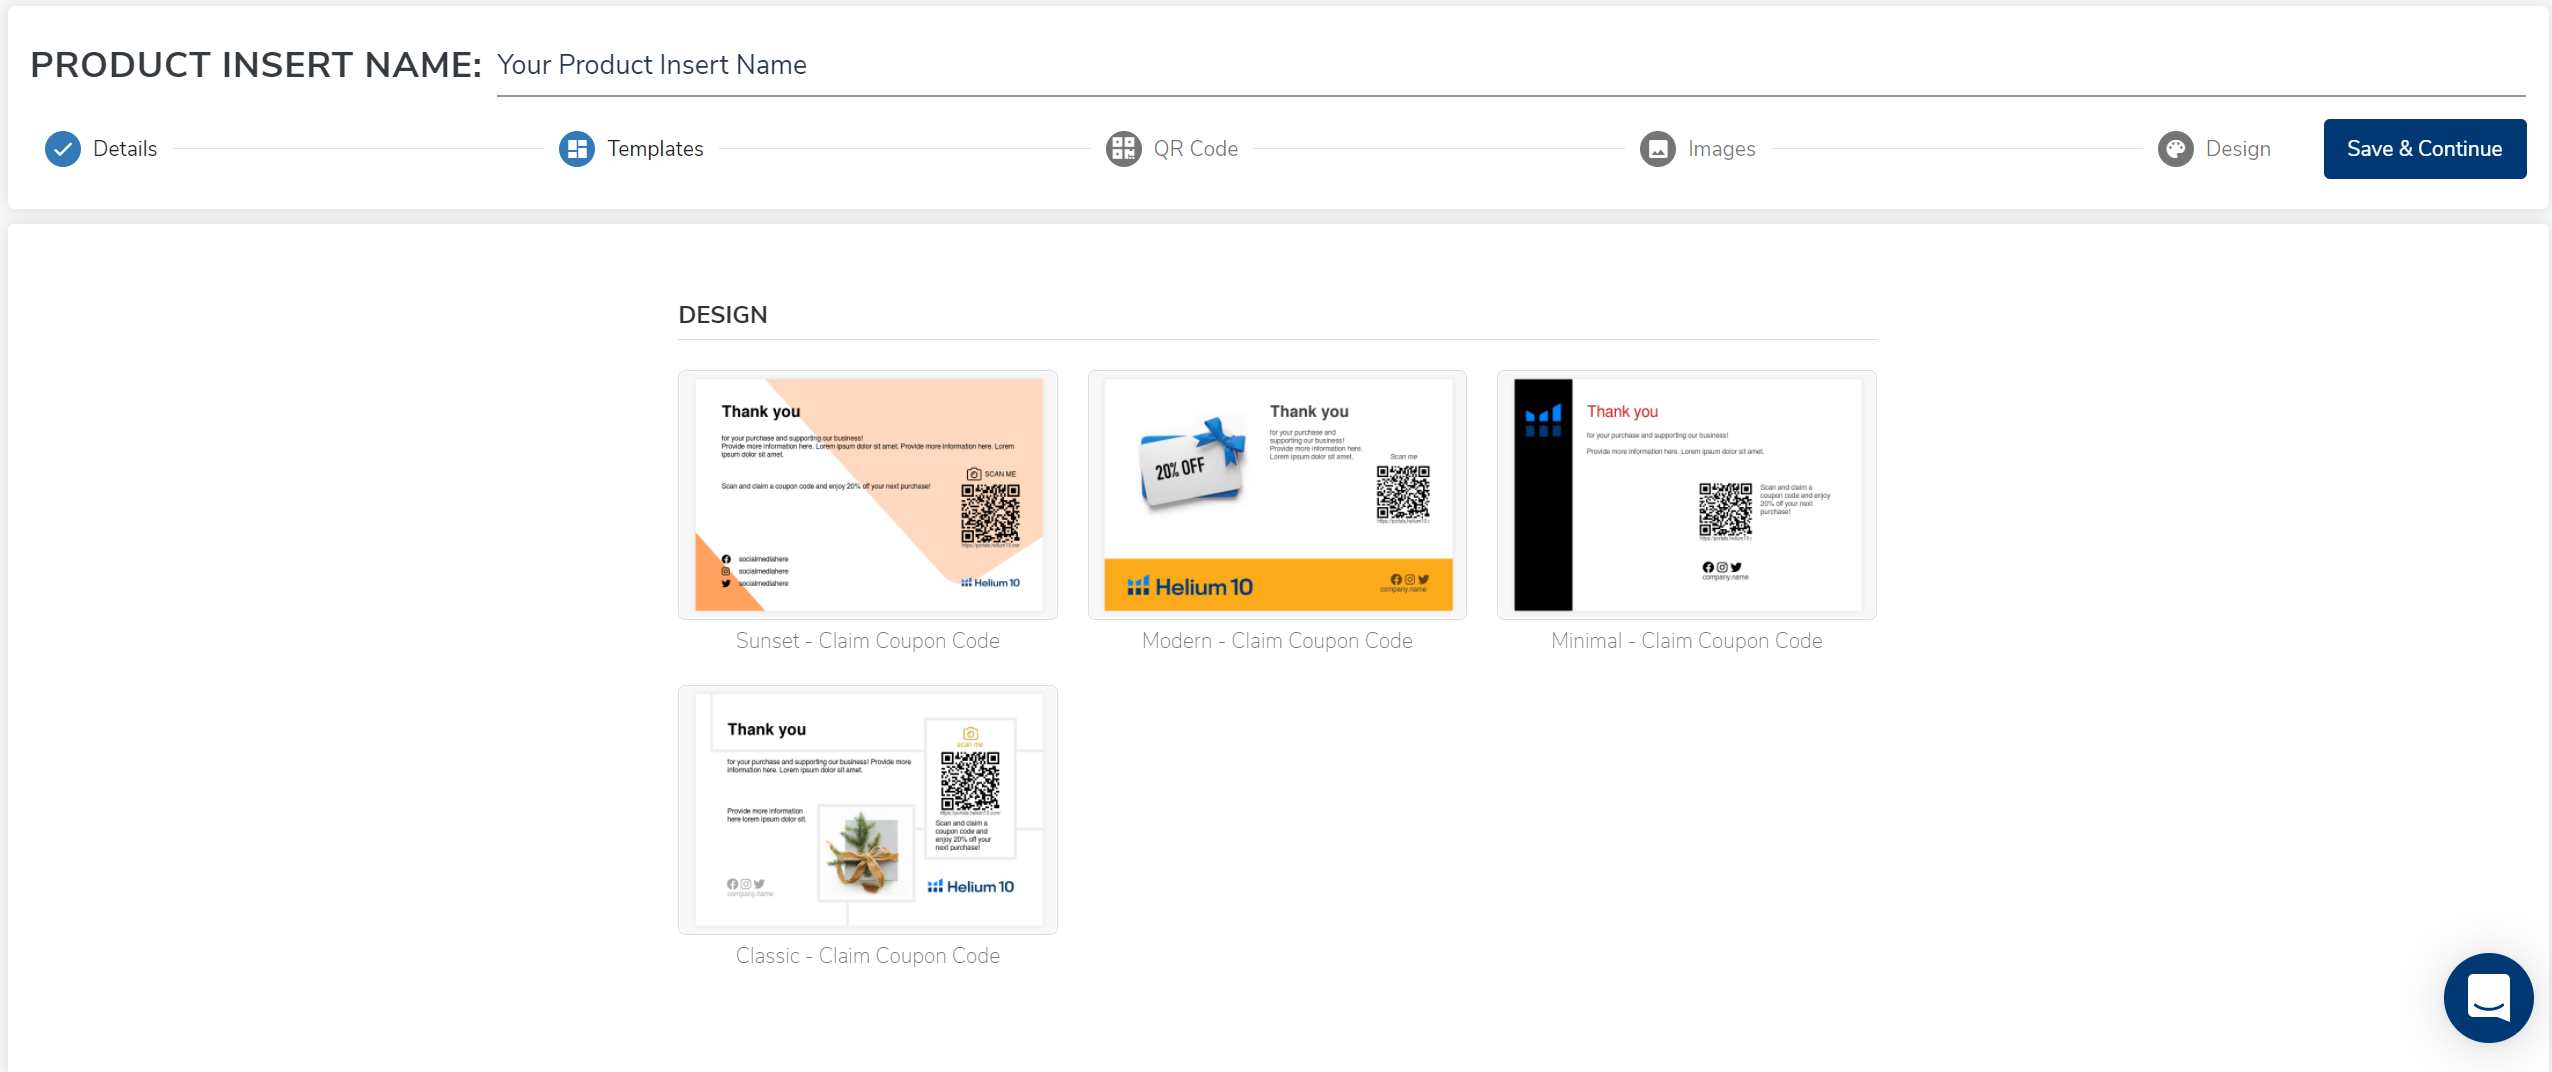Click the Classic - Claim Coupon Code caption
This screenshot has height=1072, width=2552.
(868, 956)
